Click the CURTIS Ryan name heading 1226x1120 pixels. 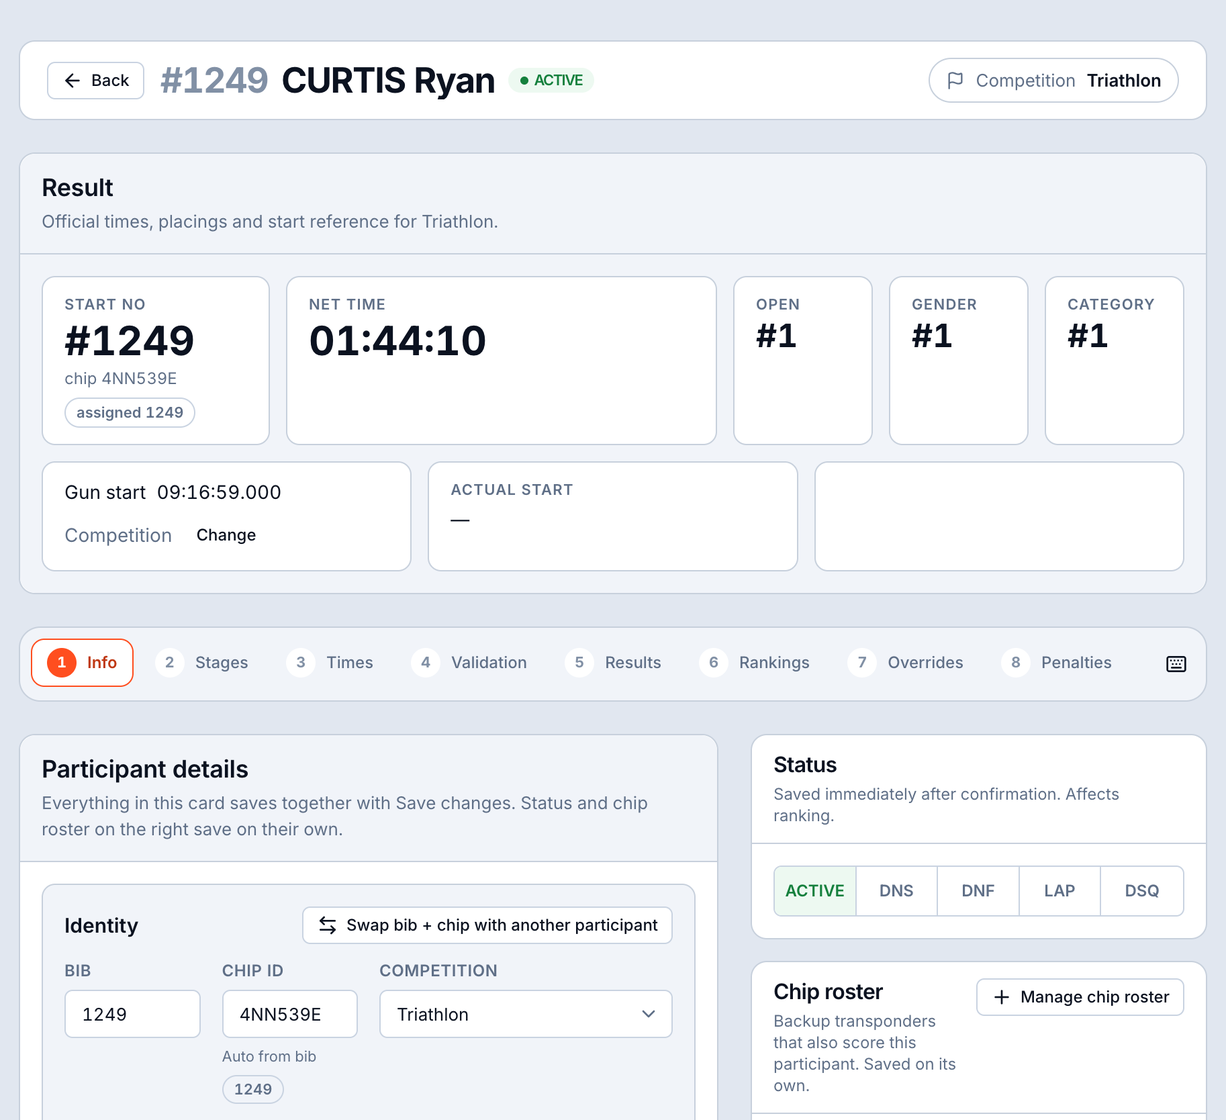388,80
